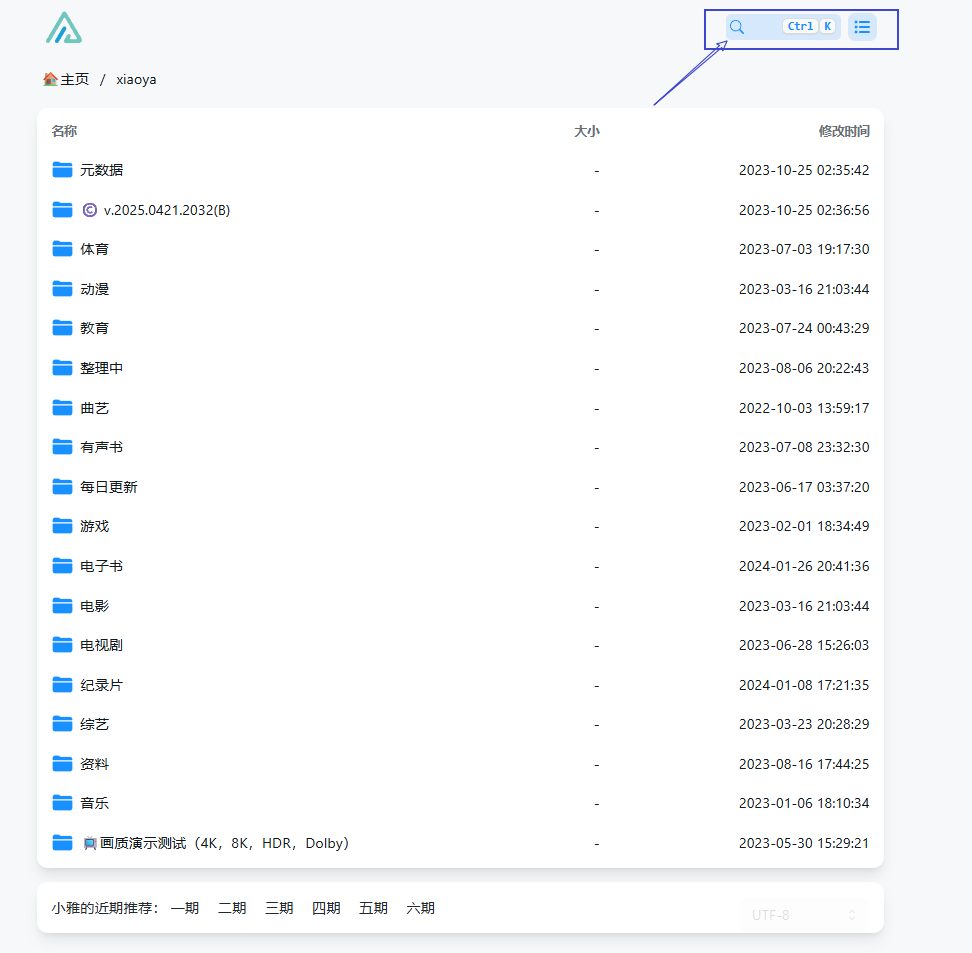
Task: Click the 纪录片 folder name
Action: (102, 685)
